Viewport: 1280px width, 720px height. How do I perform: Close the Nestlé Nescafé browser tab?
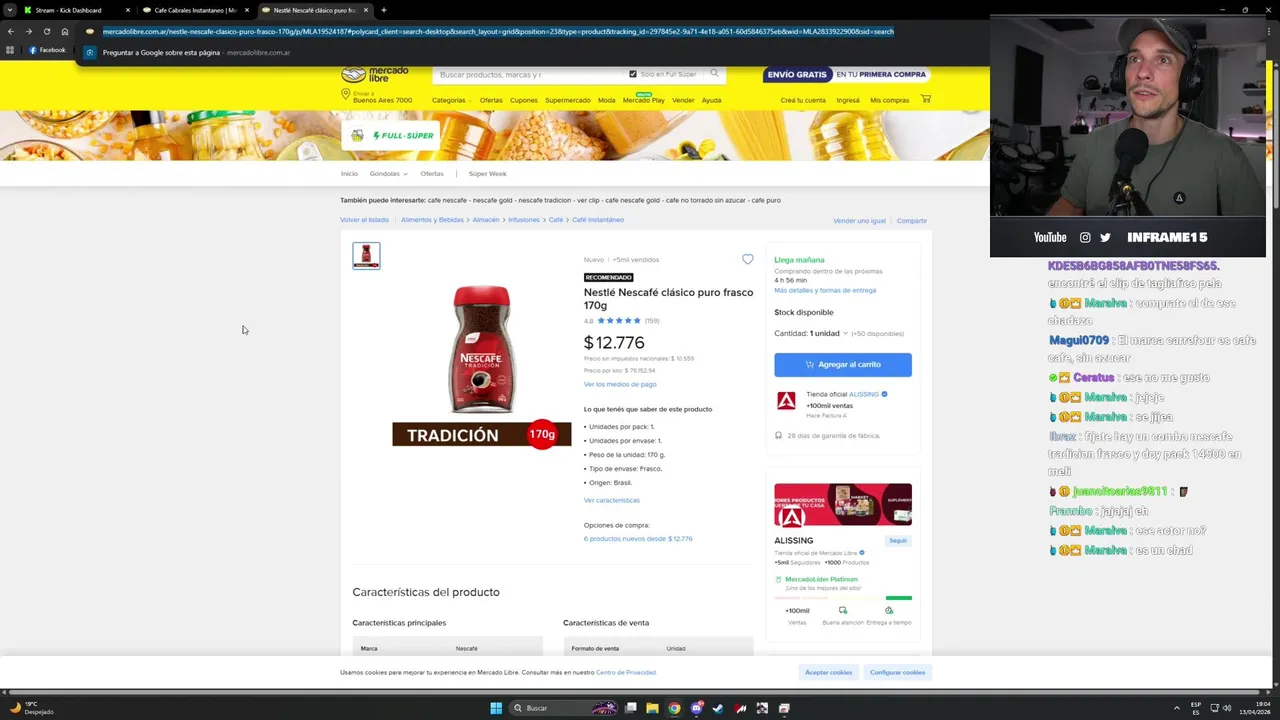point(366,10)
